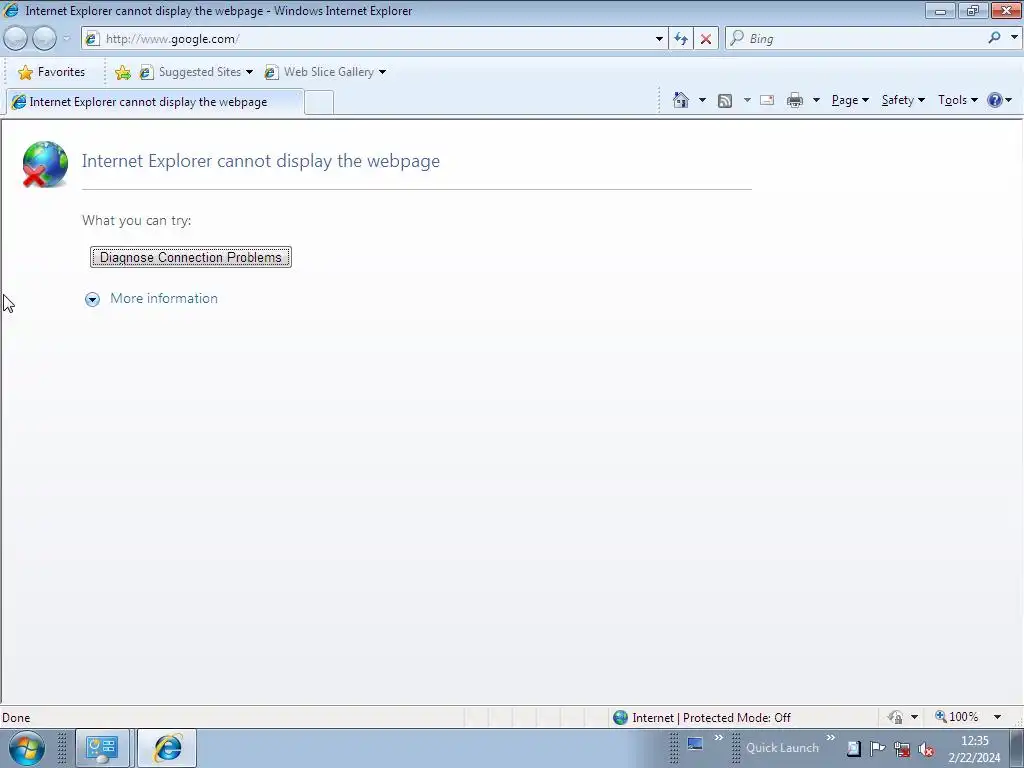Screen dimensions: 1024x768
Task: Click the Internet Explorer title bar logo
Action: tap(11, 10)
